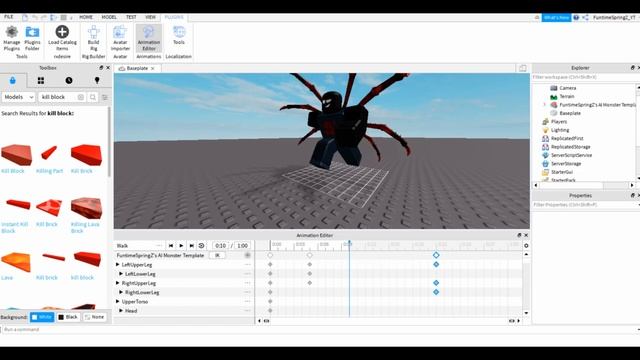The width and height of the screenshot is (640, 360).
Task: Expand the LeftLowerLeg track
Action: [x=121, y=274]
